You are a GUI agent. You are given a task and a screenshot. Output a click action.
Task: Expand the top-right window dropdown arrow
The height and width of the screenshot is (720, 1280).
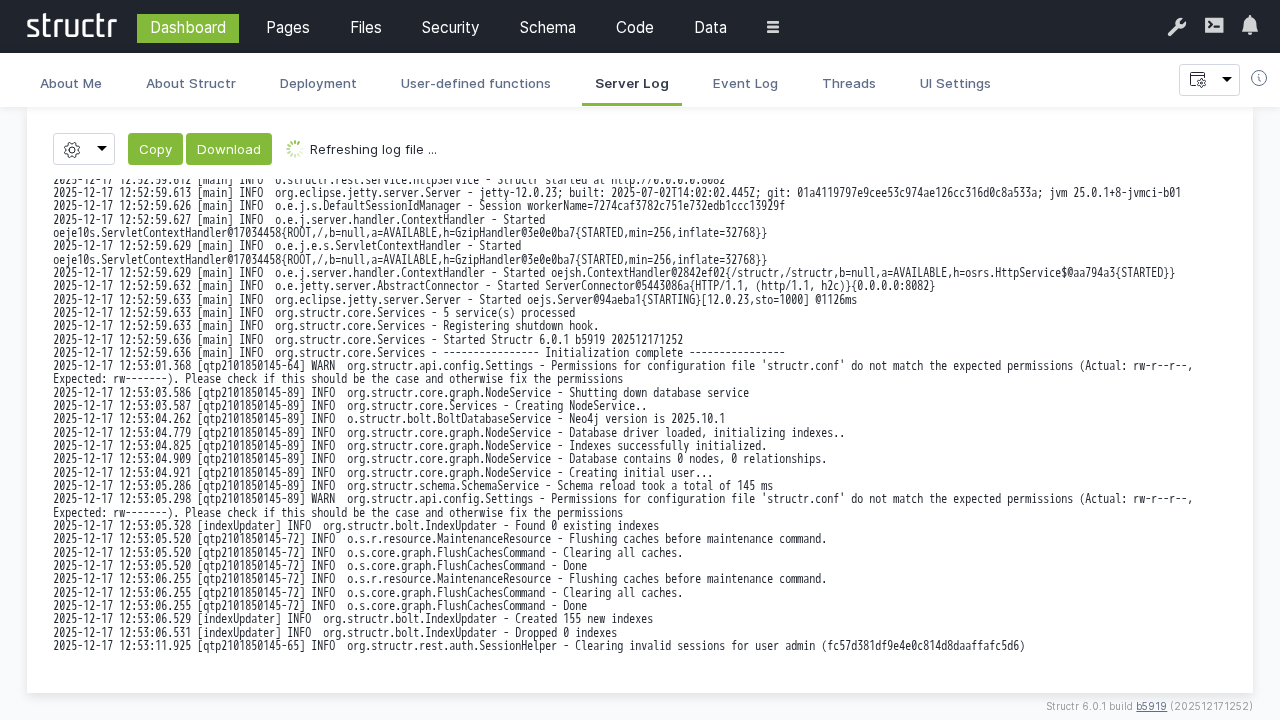1227,80
